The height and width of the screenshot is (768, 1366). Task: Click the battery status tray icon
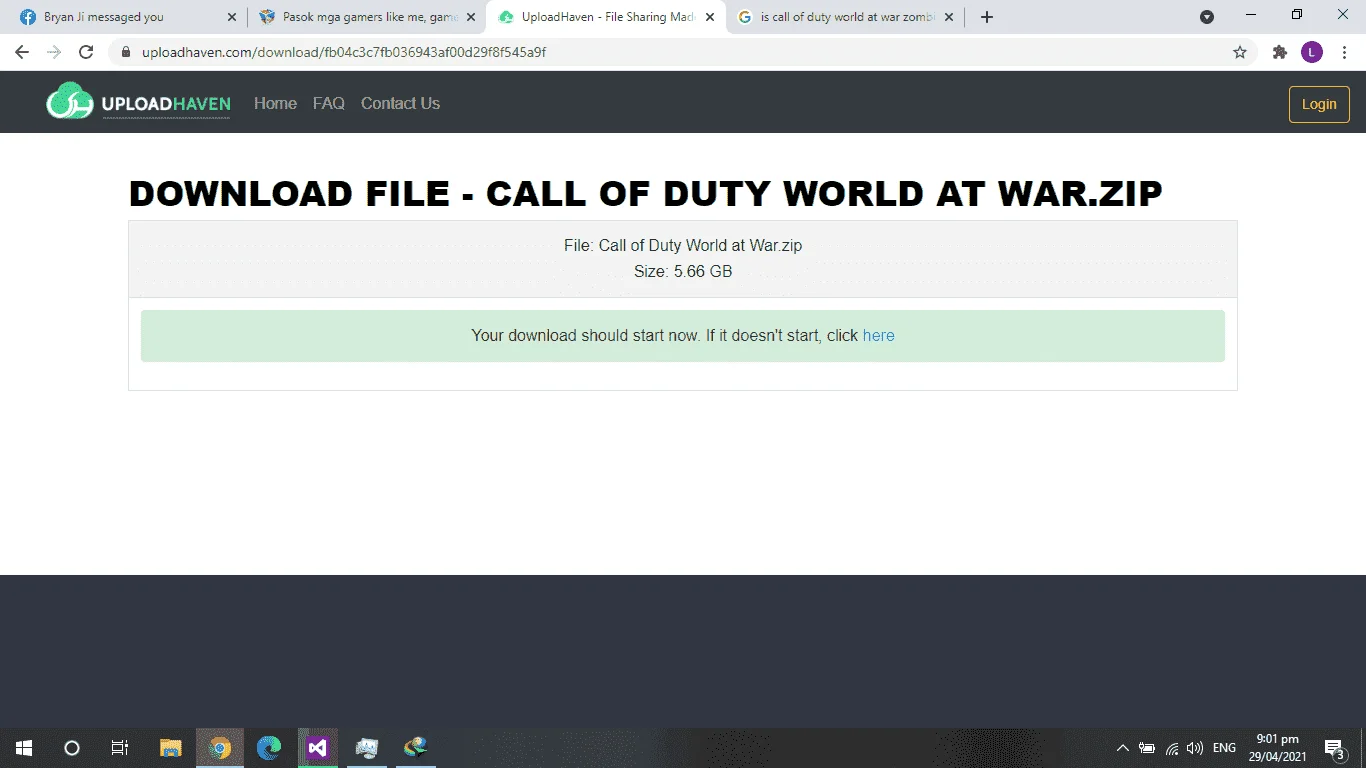point(1147,748)
